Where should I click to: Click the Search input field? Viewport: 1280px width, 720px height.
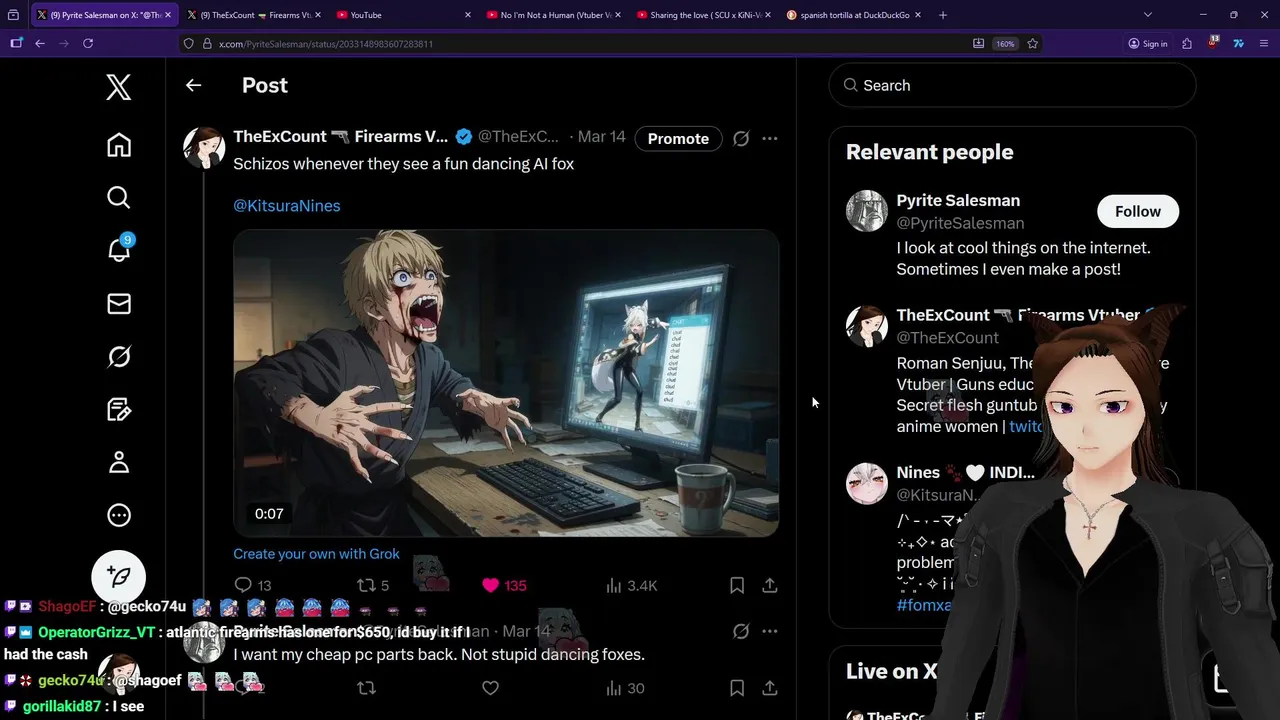(1012, 85)
